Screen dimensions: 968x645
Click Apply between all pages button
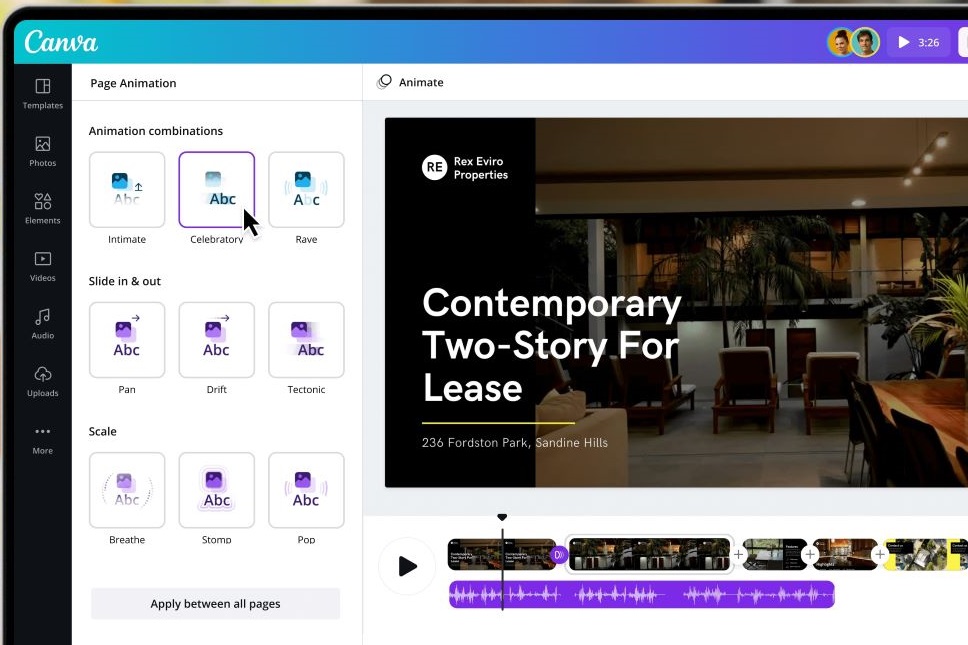click(215, 604)
